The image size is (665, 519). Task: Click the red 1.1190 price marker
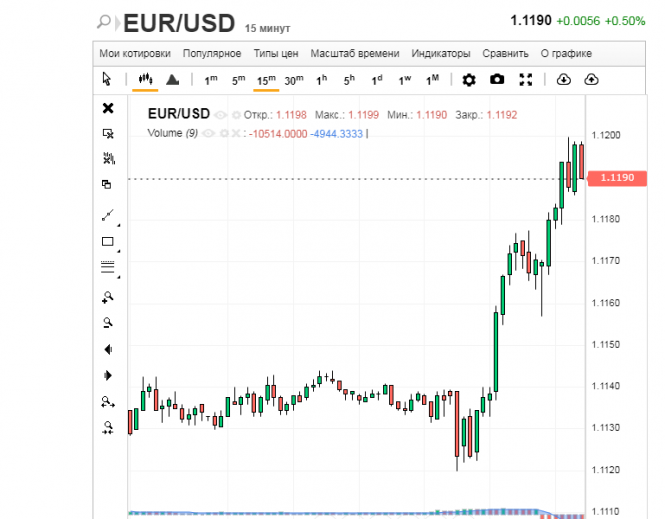click(x=617, y=178)
